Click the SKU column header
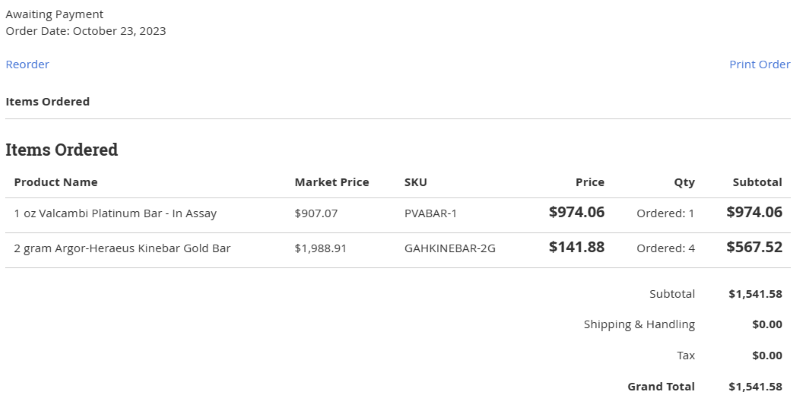 coord(415,182)
